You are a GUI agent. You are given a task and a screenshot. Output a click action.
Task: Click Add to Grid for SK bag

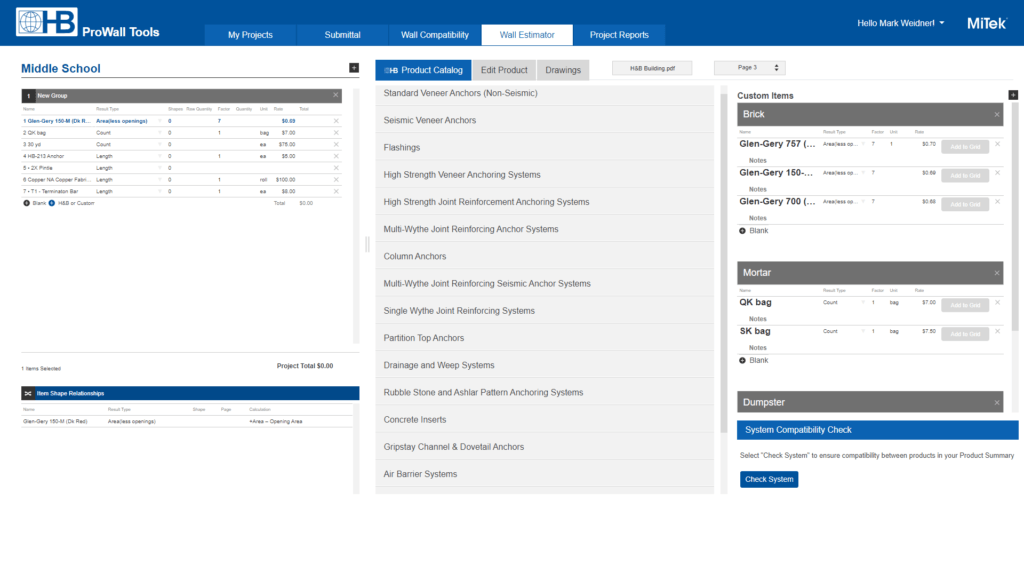(x=964, y=334)
